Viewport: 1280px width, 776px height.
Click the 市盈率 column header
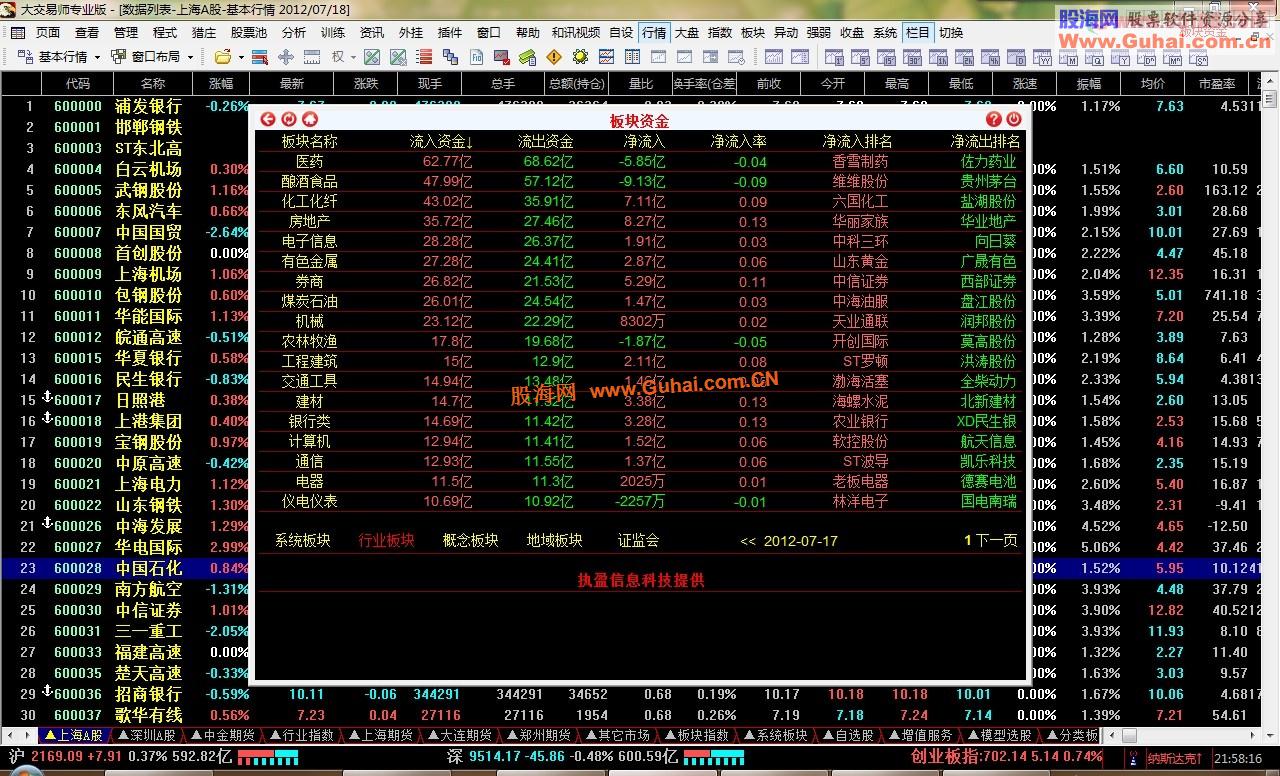pos(1217,84)
